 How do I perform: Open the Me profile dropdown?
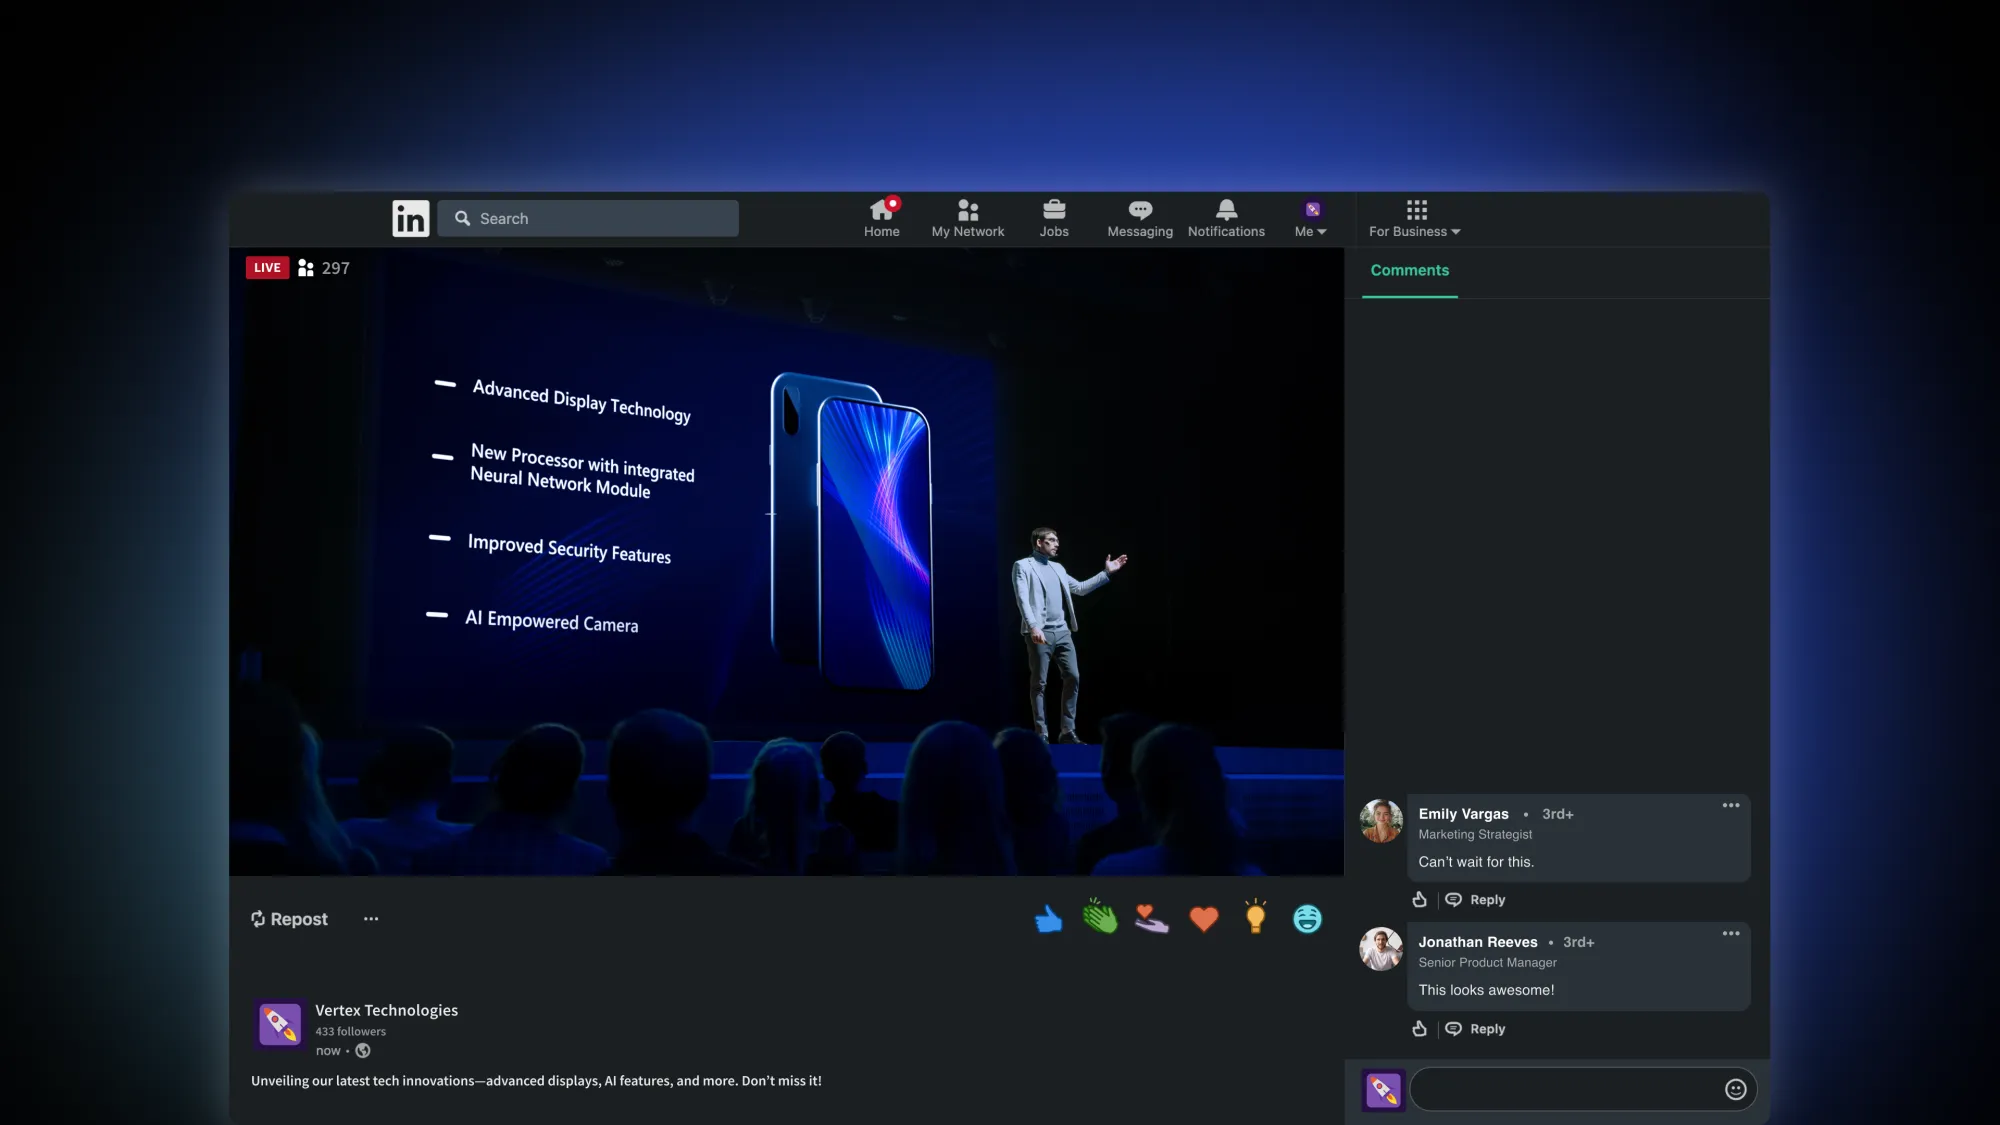1310,218
